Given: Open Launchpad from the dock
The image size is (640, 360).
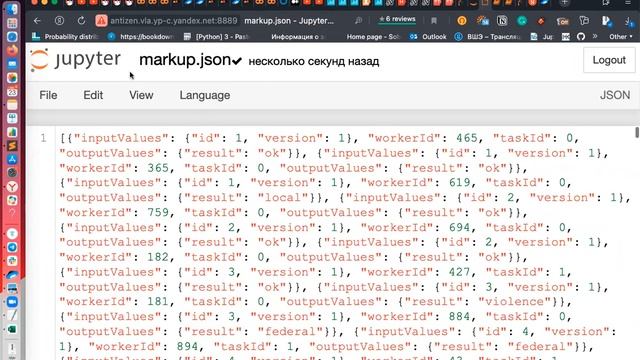Looking at the screenshot, I should (12, 23).
